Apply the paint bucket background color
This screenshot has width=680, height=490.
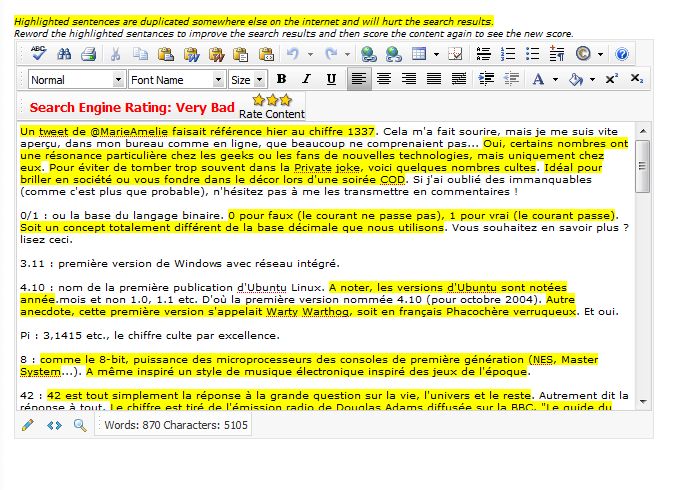click(575, 79)
